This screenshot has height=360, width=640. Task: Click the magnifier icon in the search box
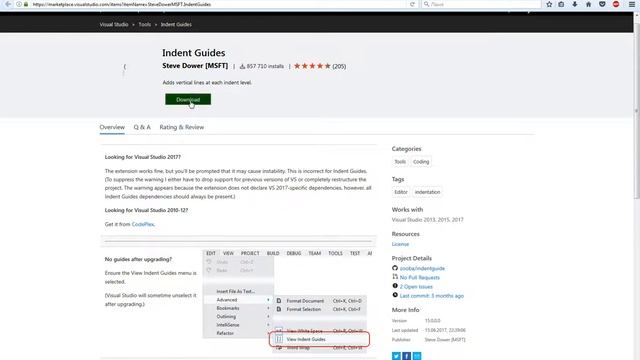point(426,4)
